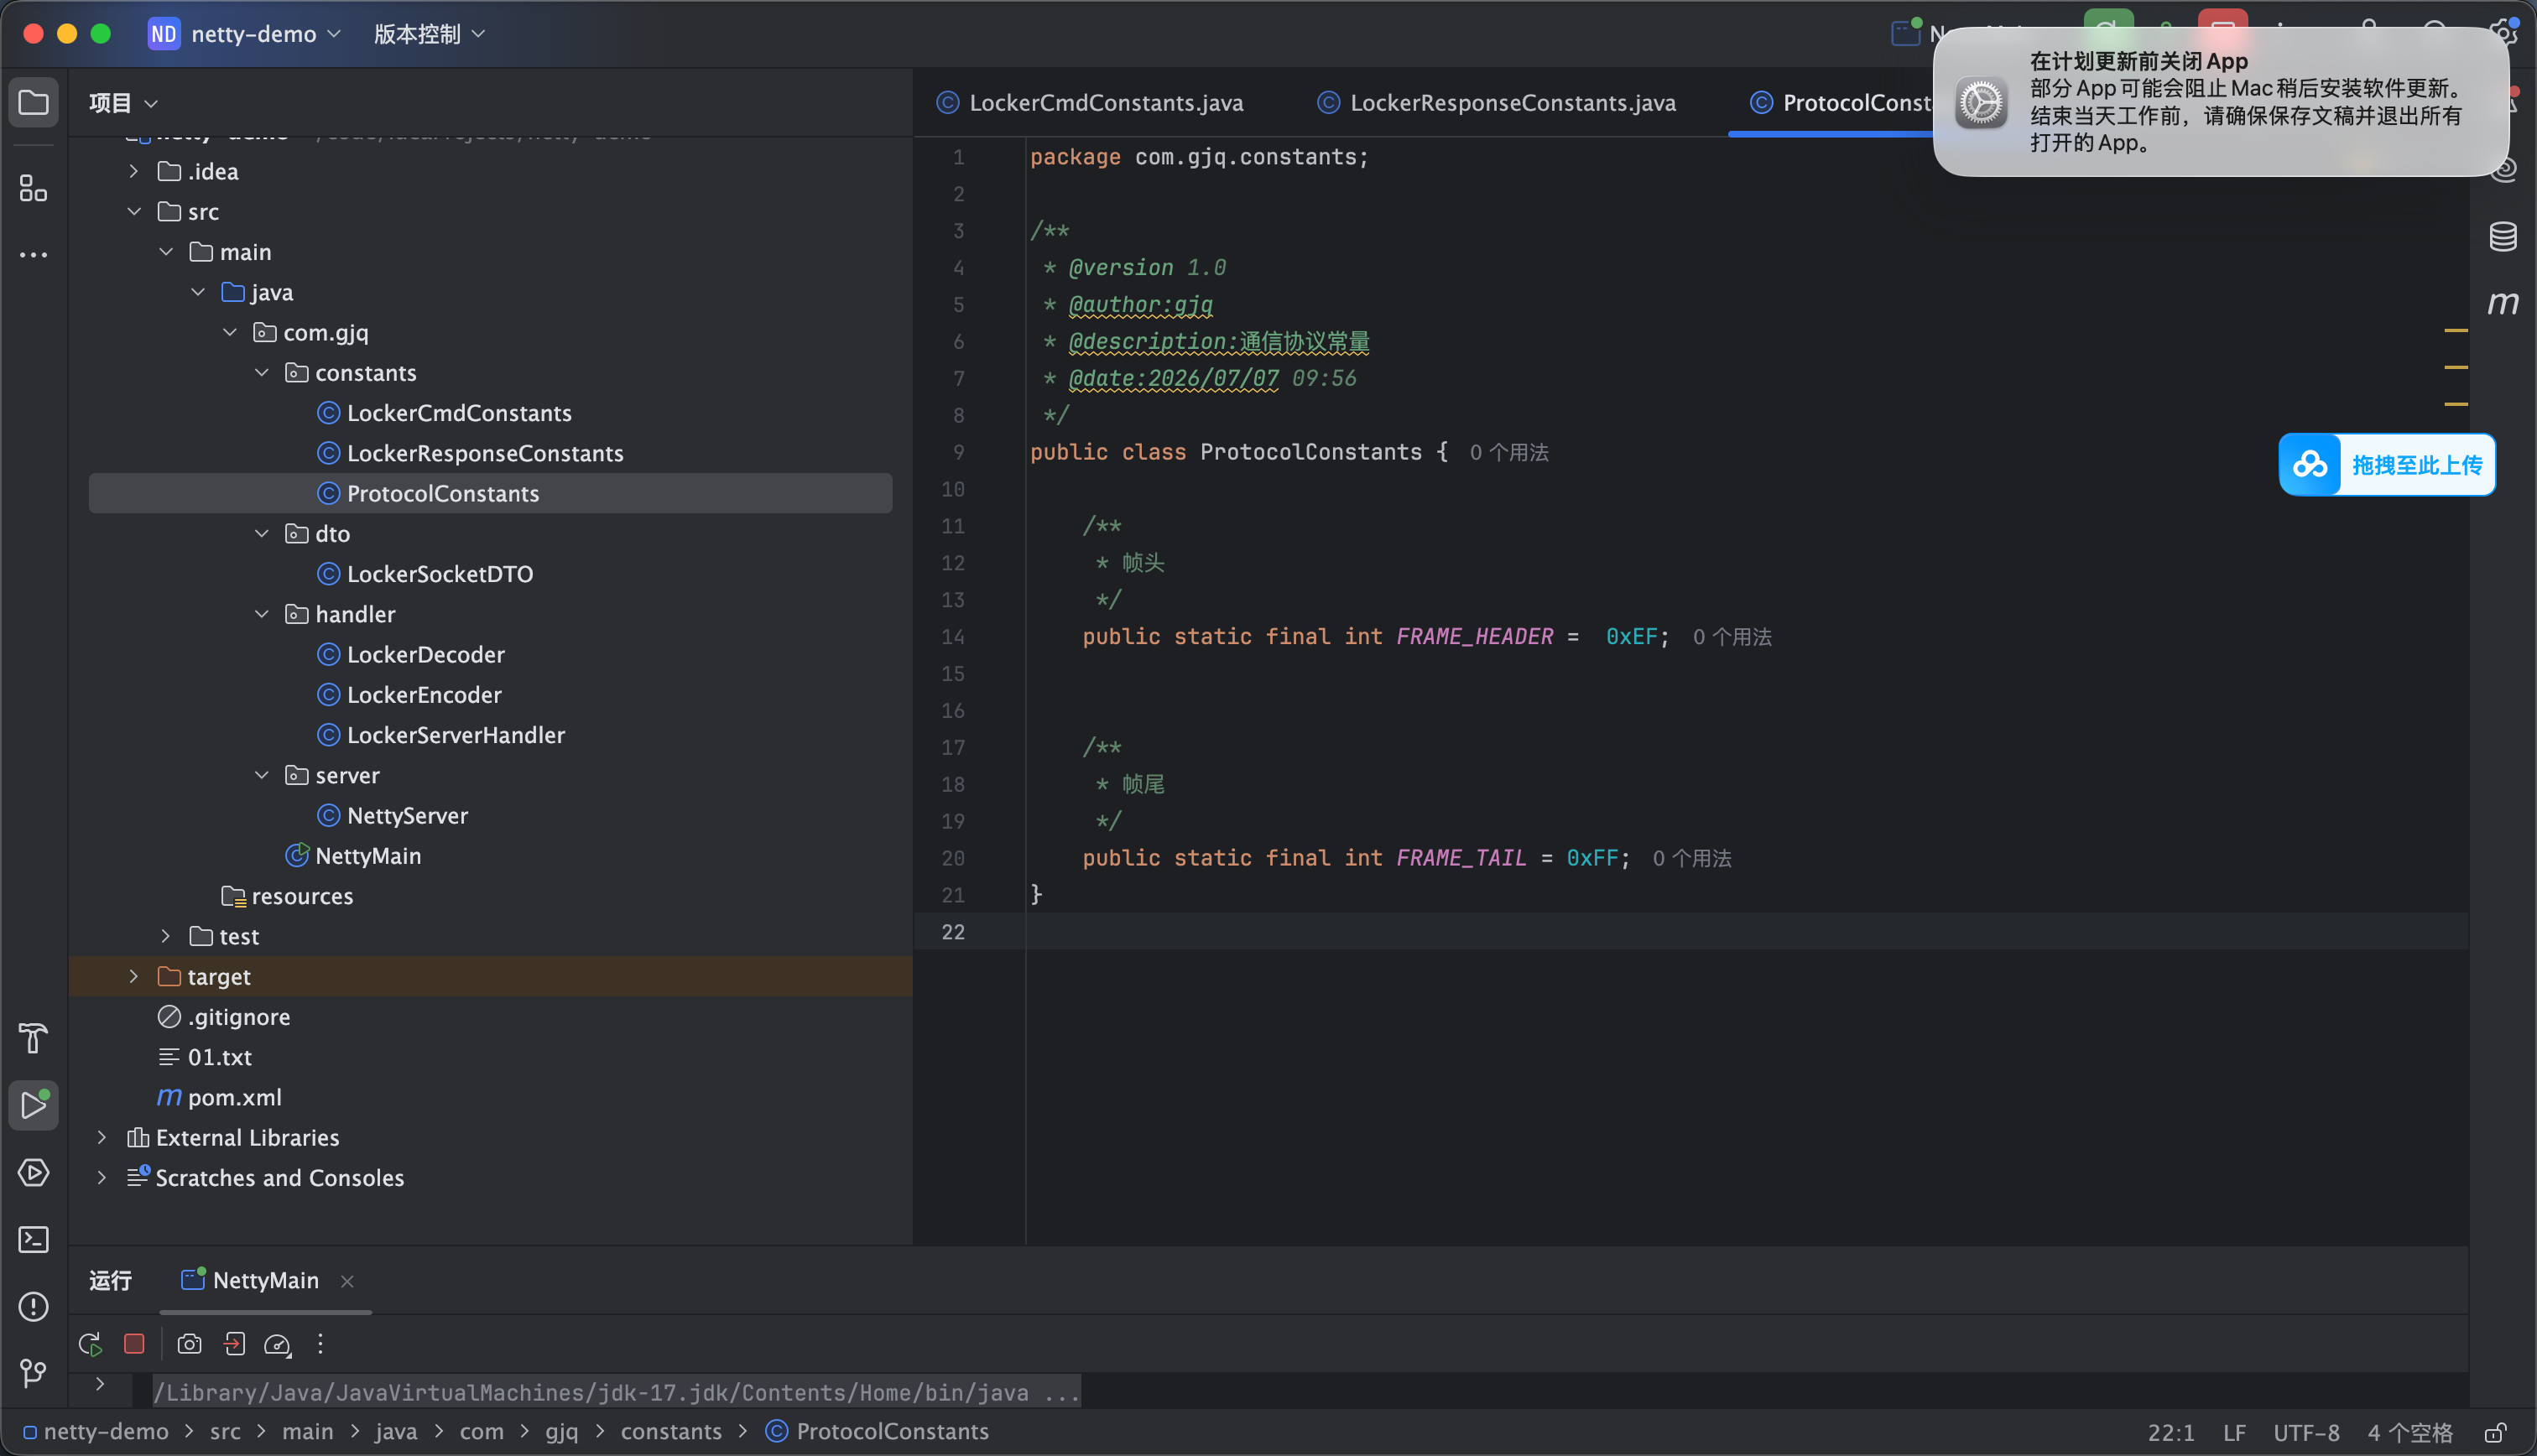
Task: Toggle read-only lock icon in status bar
Action: [x=2496, y=1432]
